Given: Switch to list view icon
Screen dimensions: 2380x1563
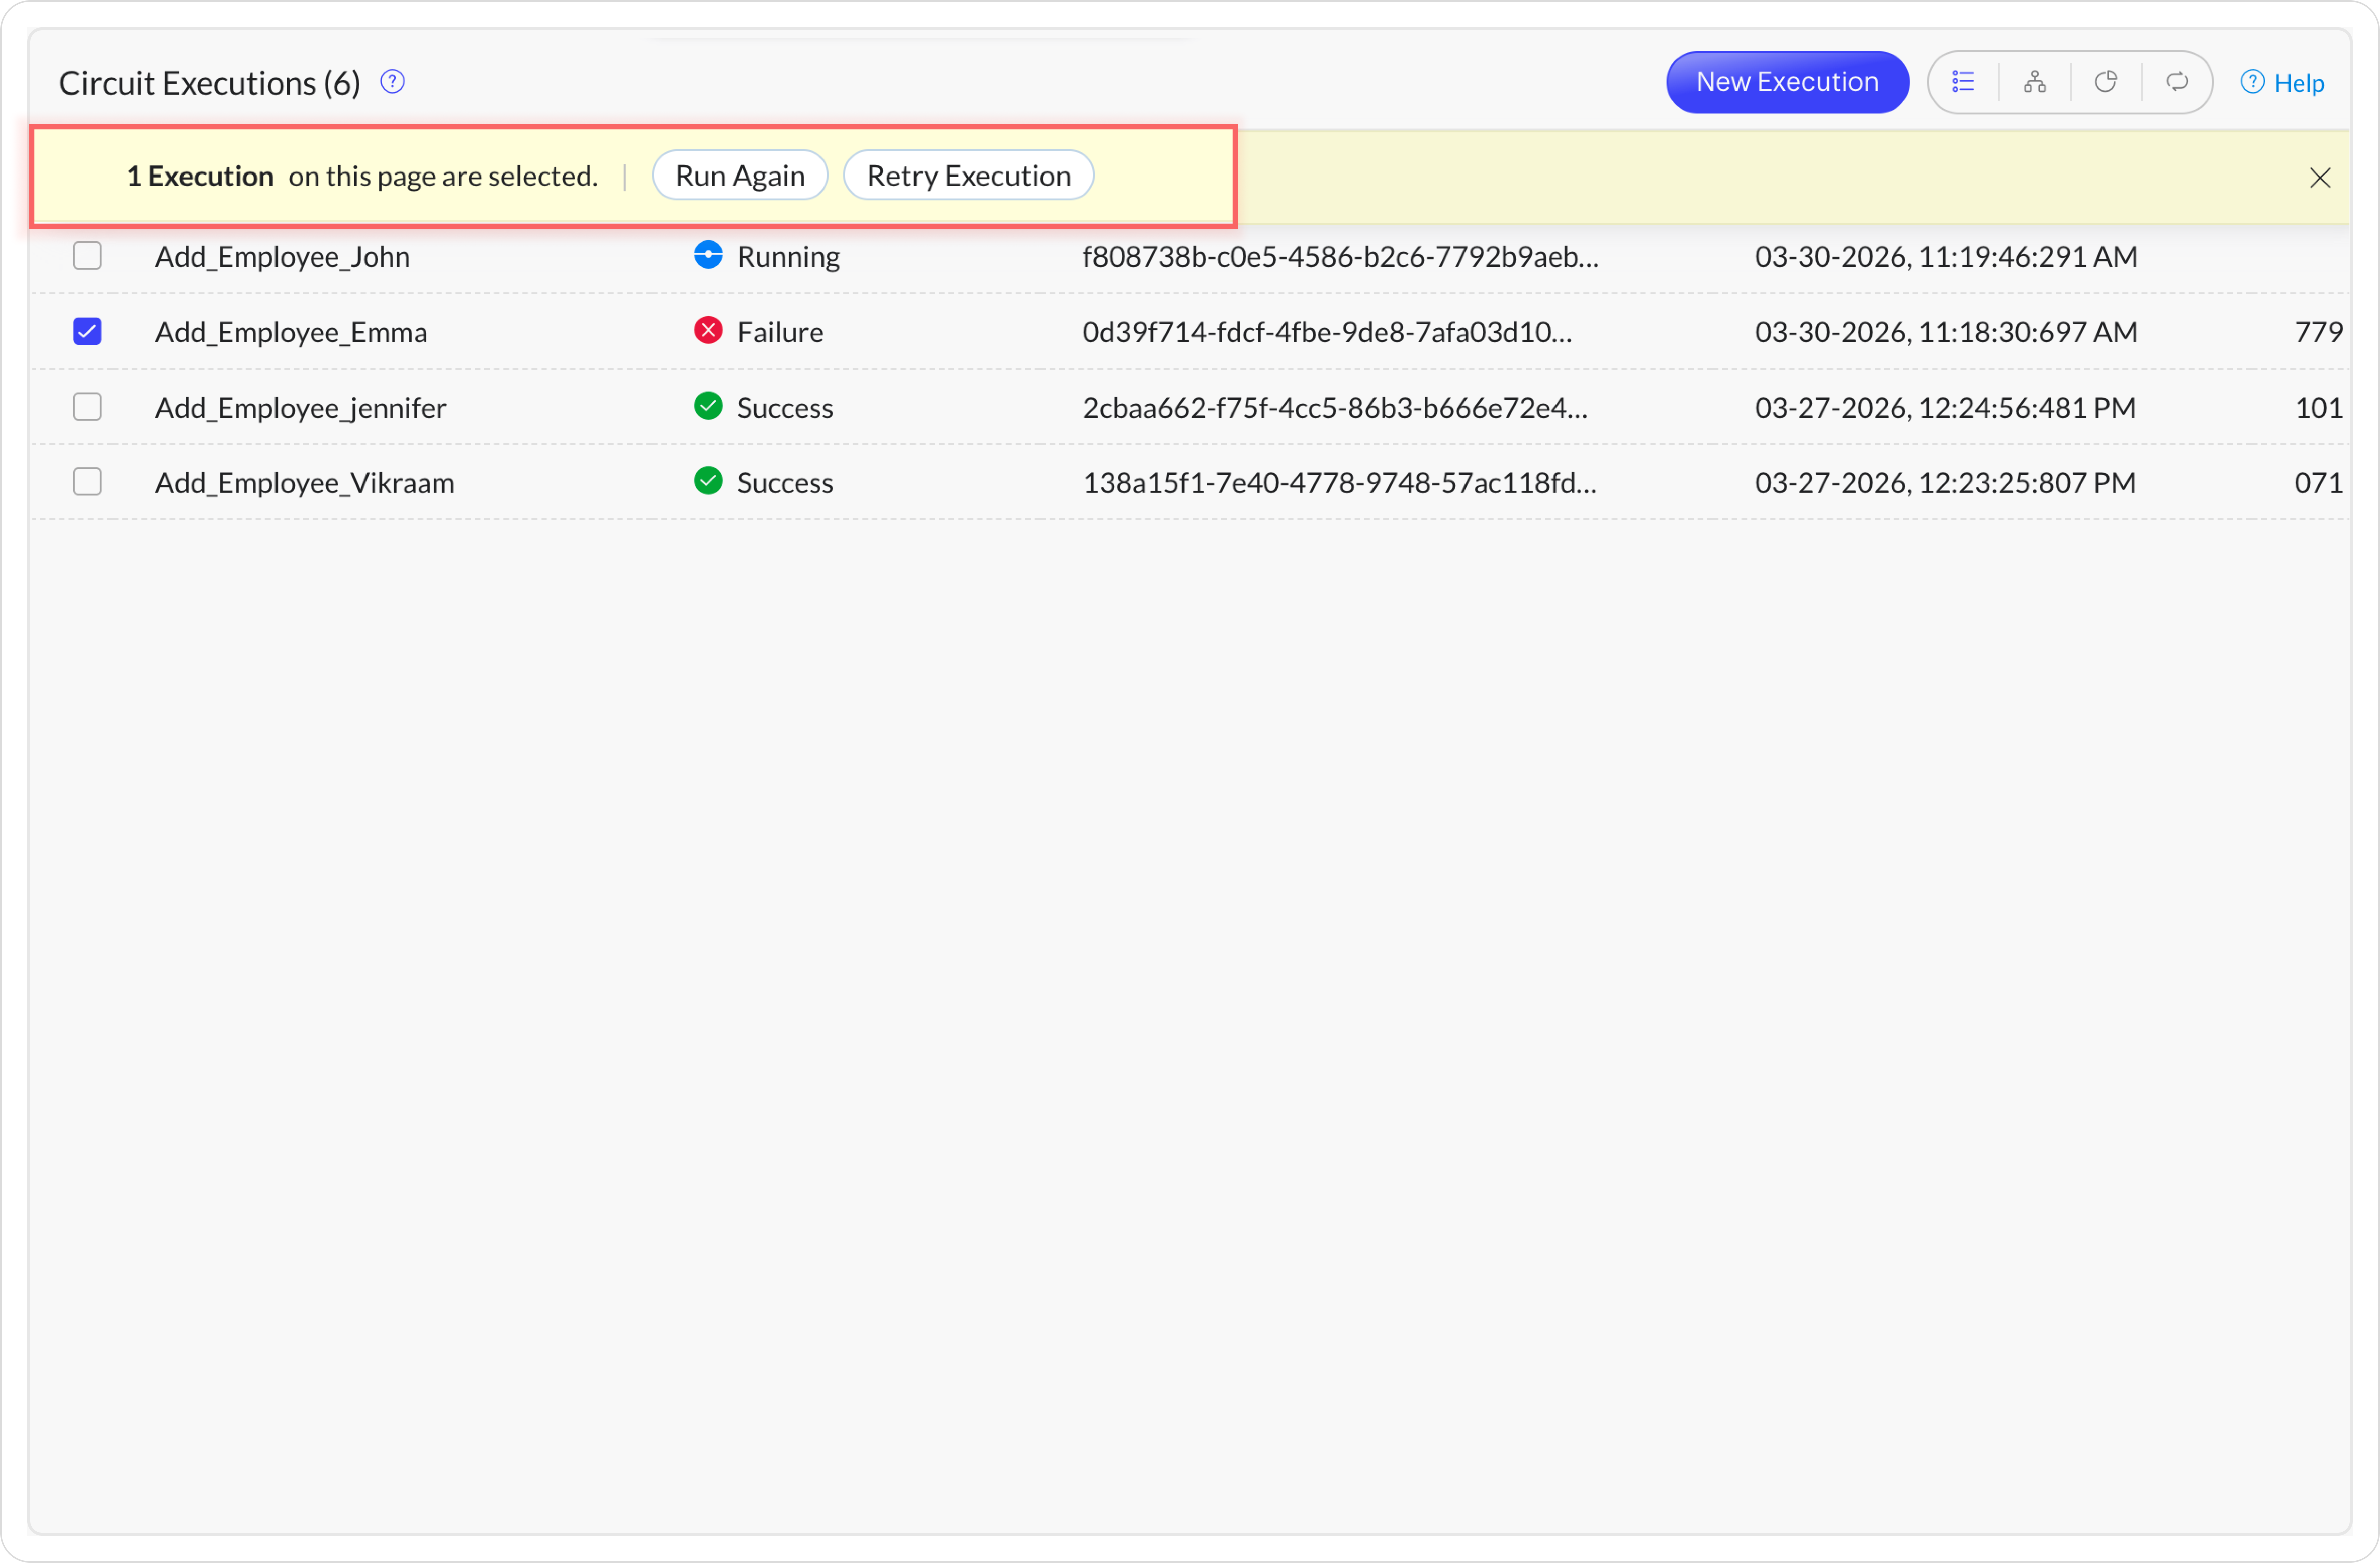Looking at the screenshot, I should coord(1963,82).
